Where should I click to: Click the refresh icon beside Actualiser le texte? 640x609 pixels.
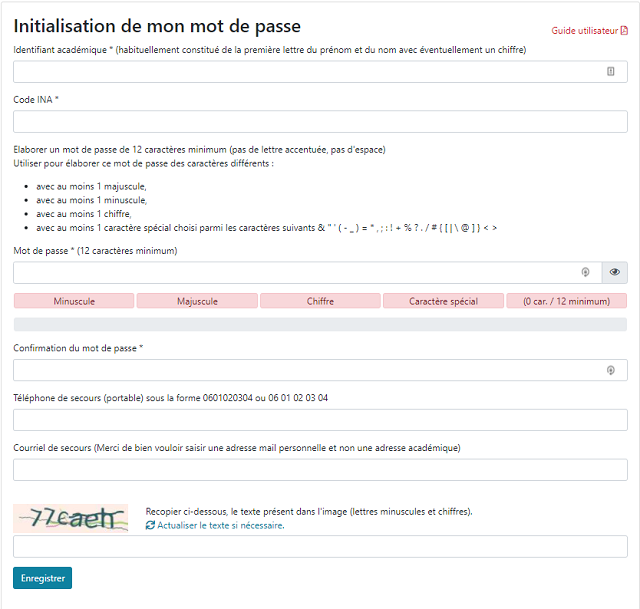tap(150, 525)
